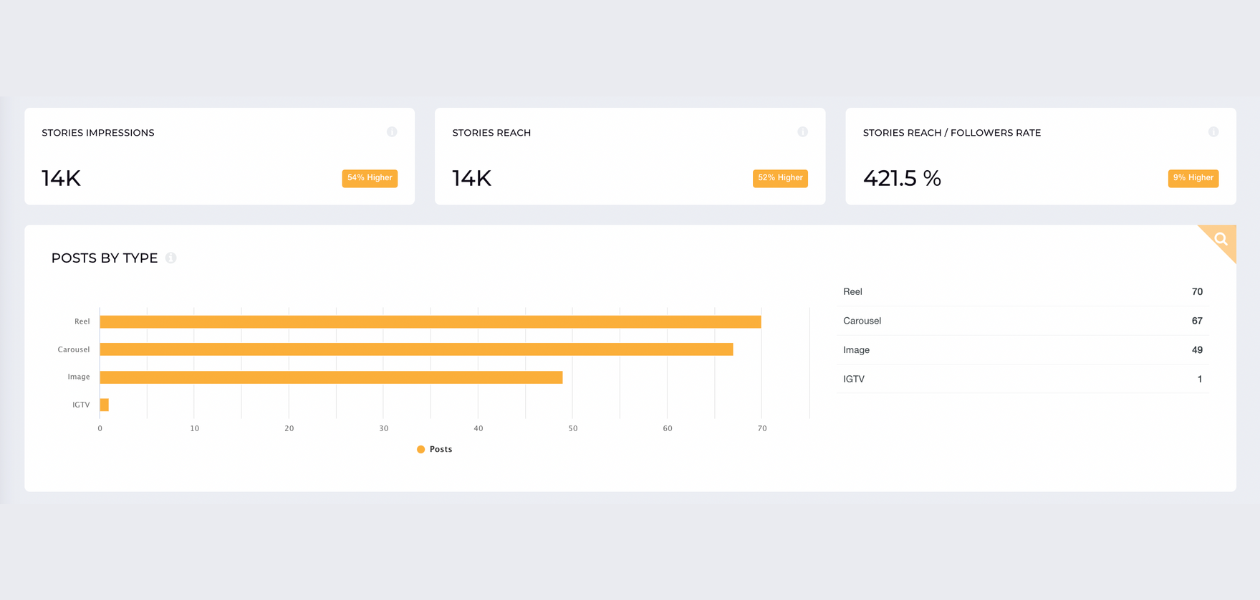
Task: Click the 54% Higher badge
Action: (x=370, y=178)
